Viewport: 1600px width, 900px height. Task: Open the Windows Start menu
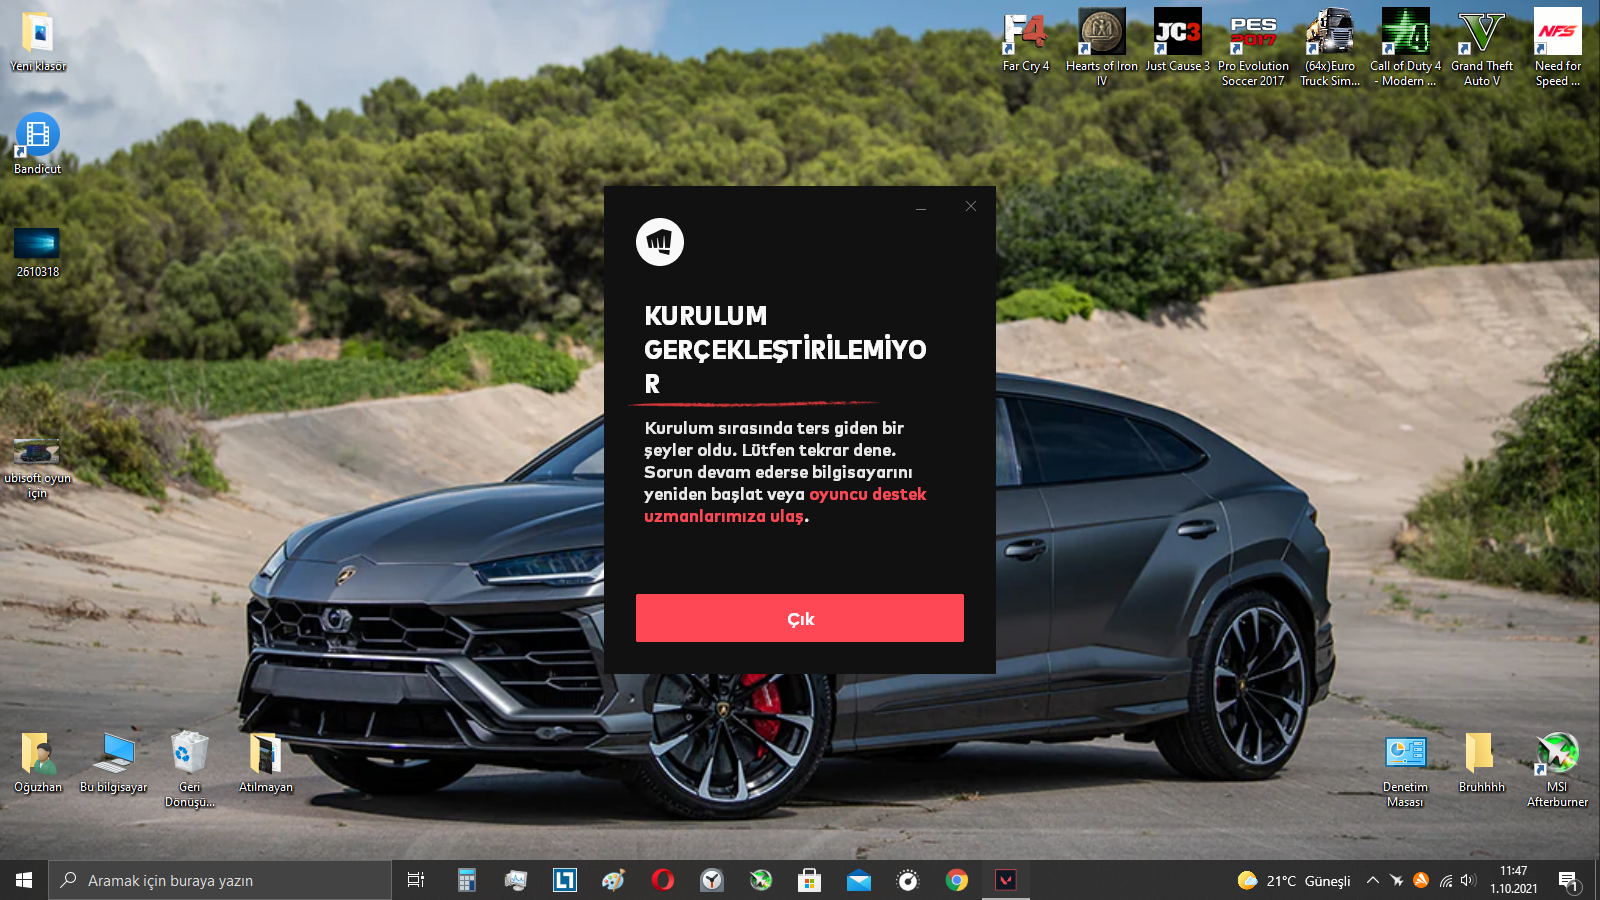pyautogui.click(x=24, y=880)
